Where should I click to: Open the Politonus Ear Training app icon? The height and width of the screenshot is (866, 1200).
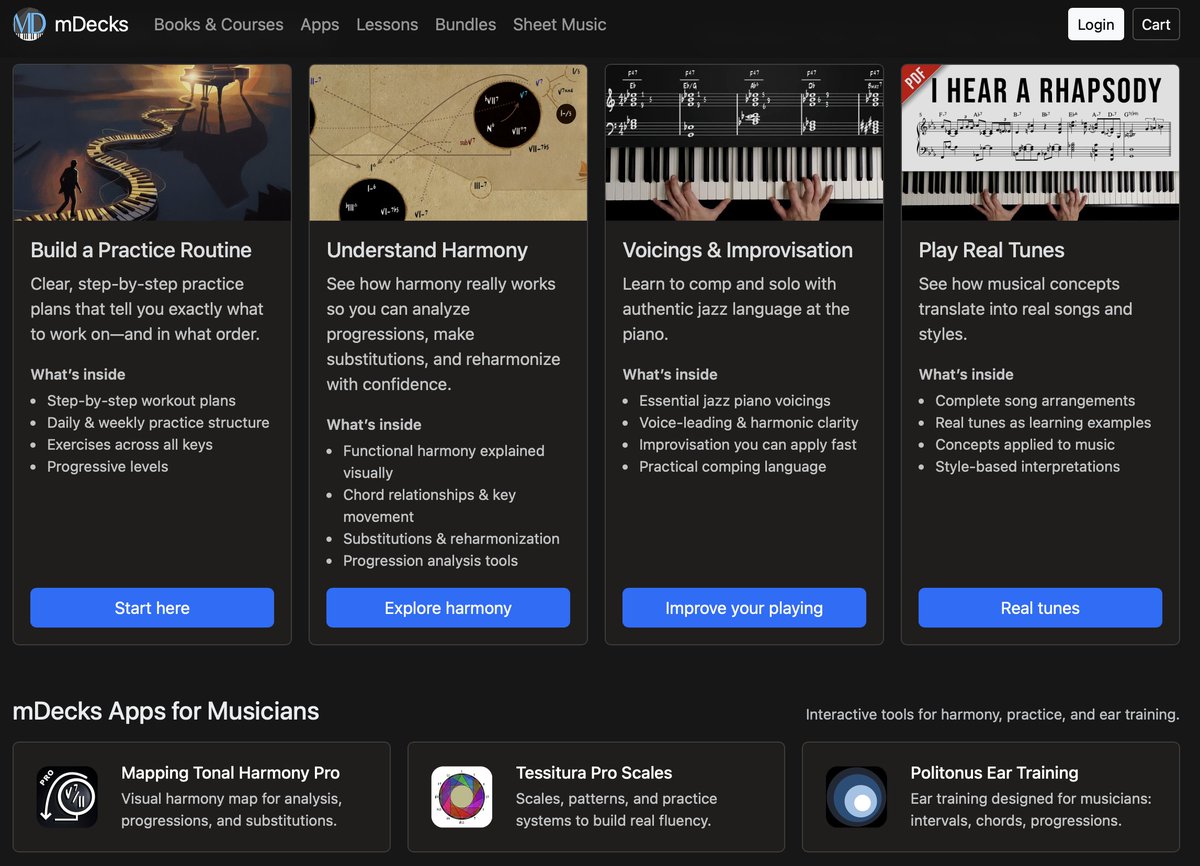[x=857, y=797]
